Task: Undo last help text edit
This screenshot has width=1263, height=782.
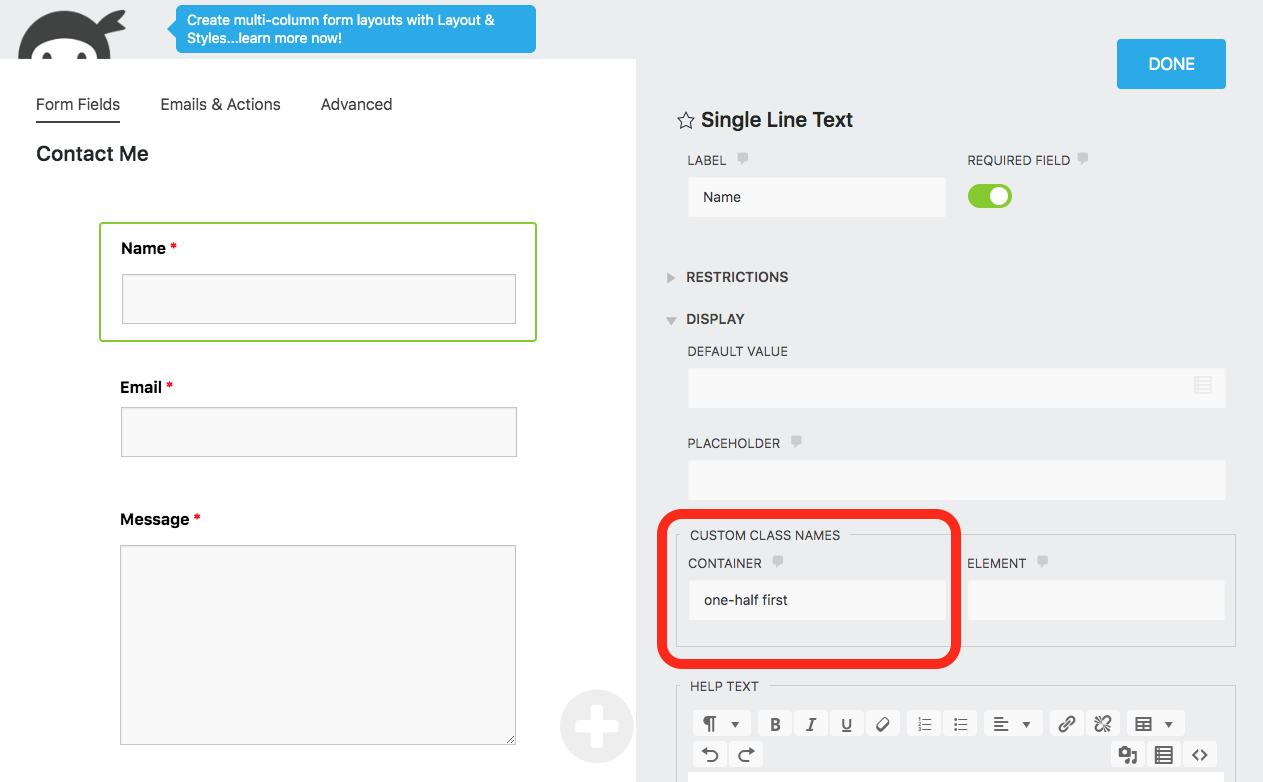Action: [x=709, y=754]
